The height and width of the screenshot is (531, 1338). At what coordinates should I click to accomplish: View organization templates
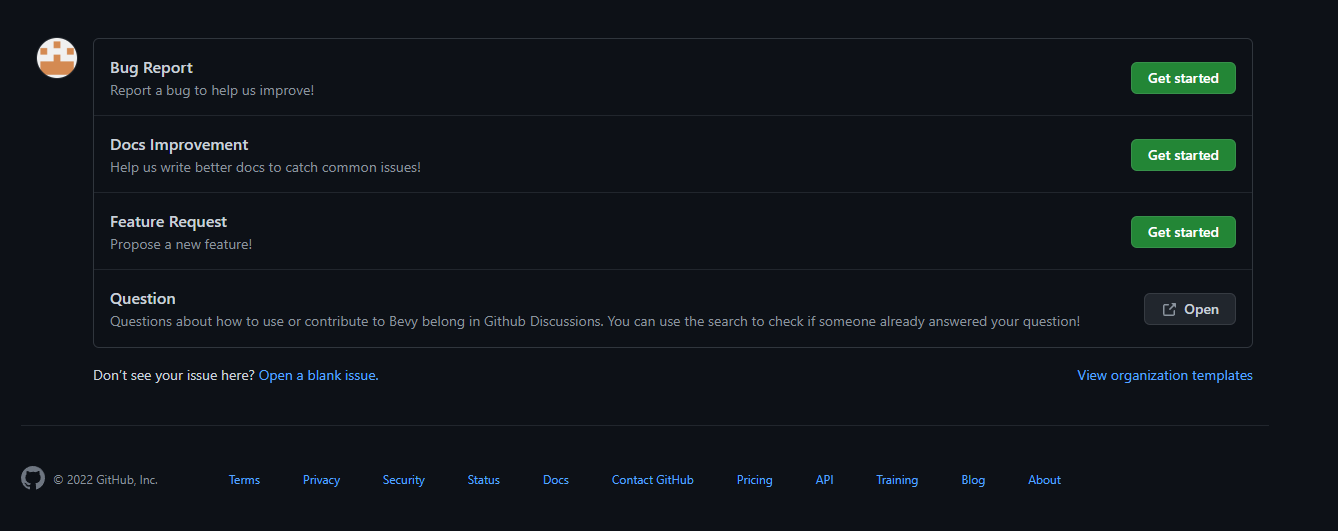[1165, 375]
